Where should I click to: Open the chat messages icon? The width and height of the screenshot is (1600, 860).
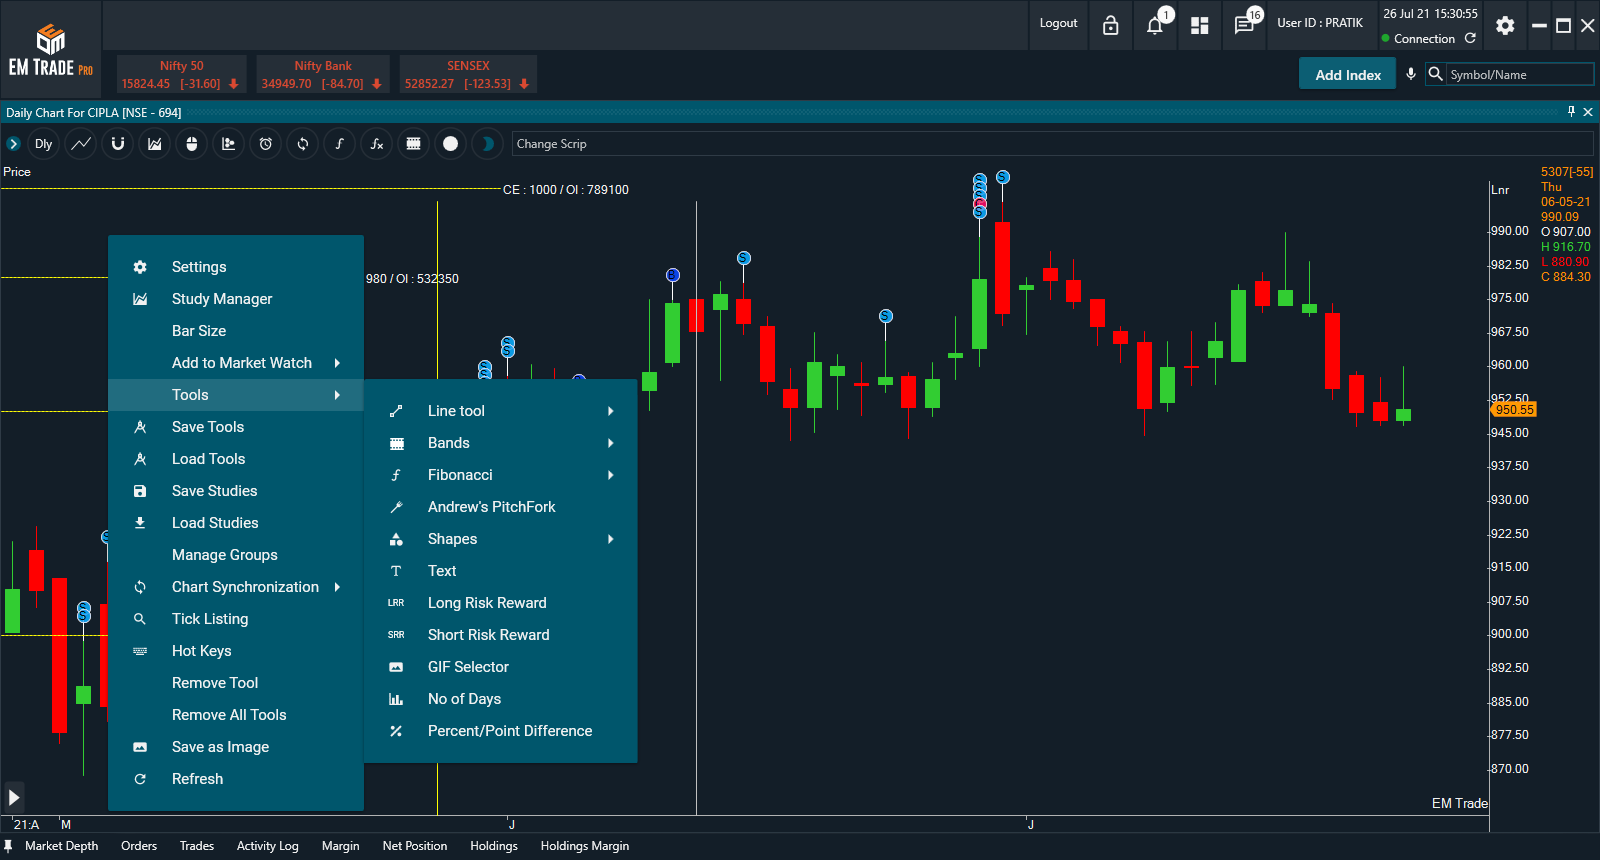1244,25
